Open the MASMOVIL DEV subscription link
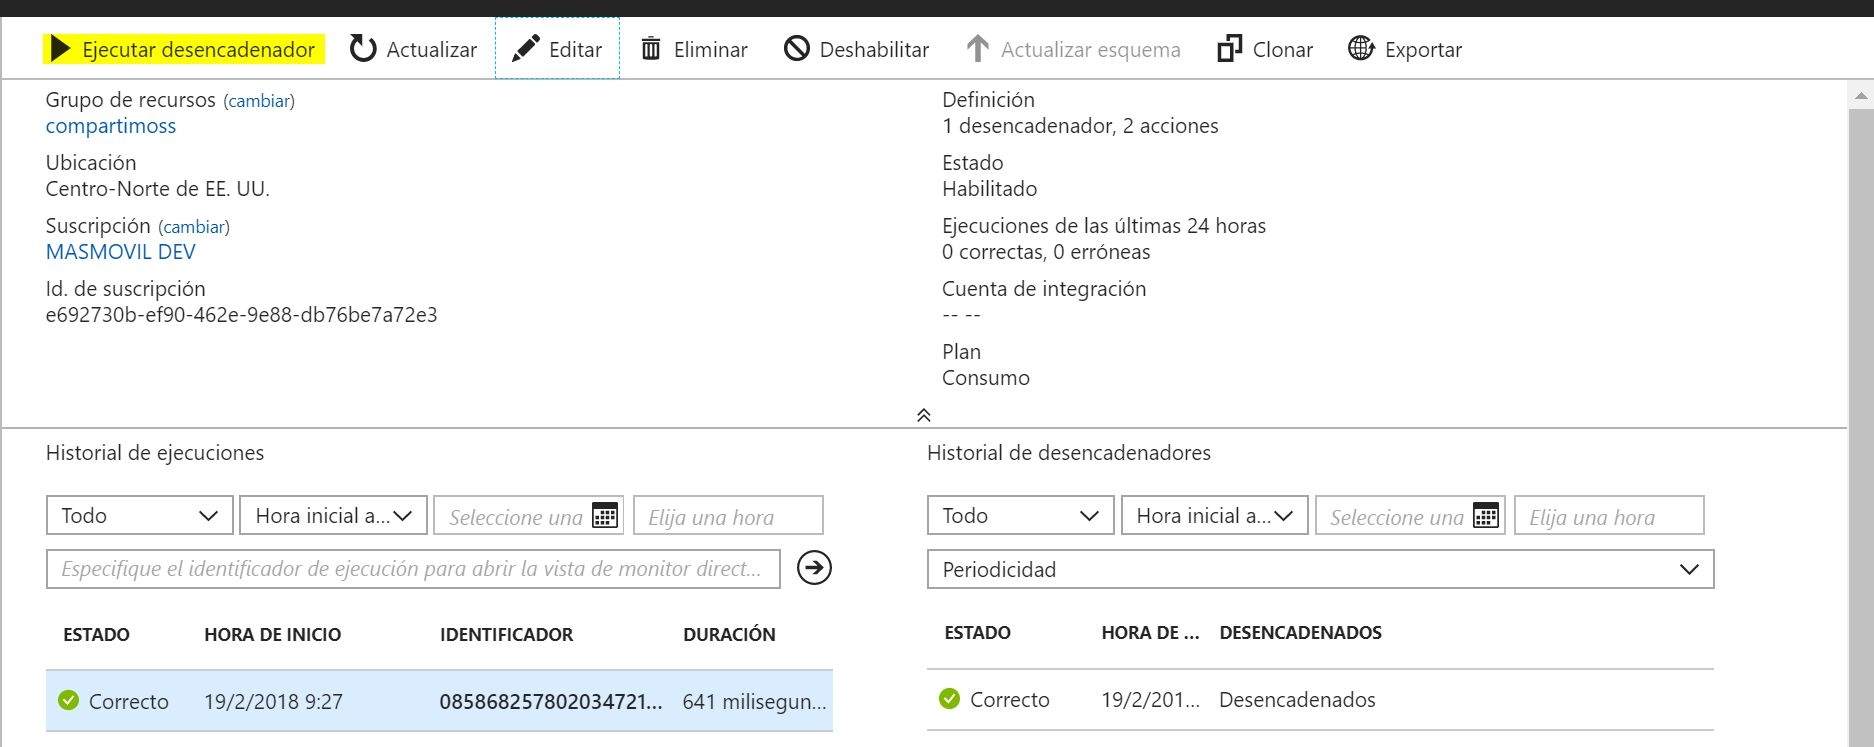The width and height of the screenshot is (1874, 747). coord(121,252)
